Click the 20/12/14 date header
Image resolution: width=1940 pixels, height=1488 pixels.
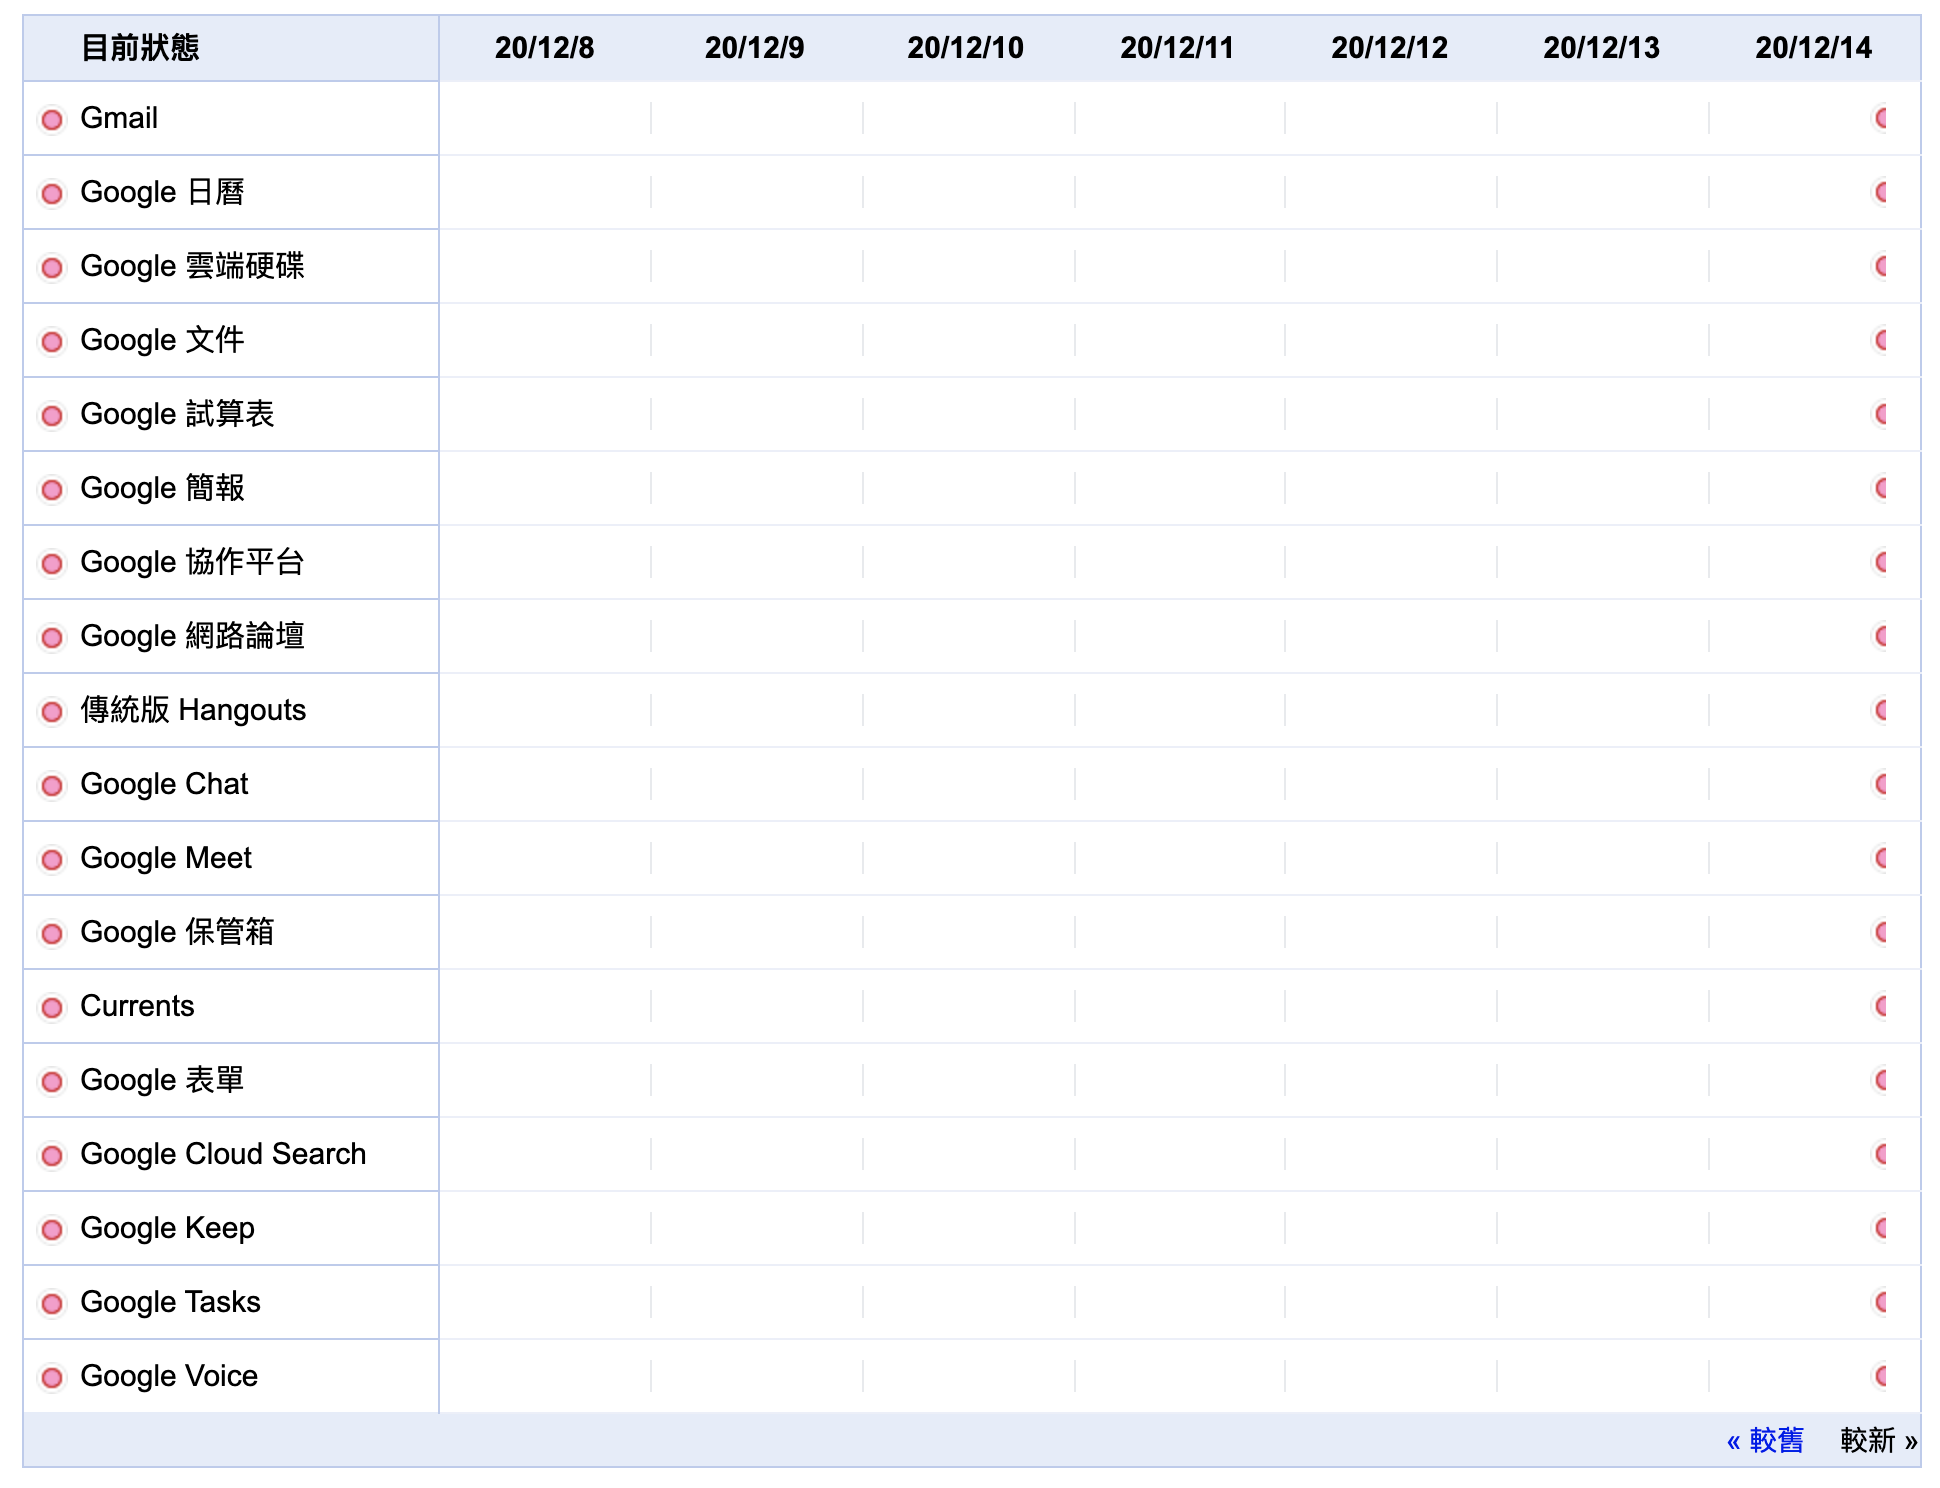click(1814, 48)
